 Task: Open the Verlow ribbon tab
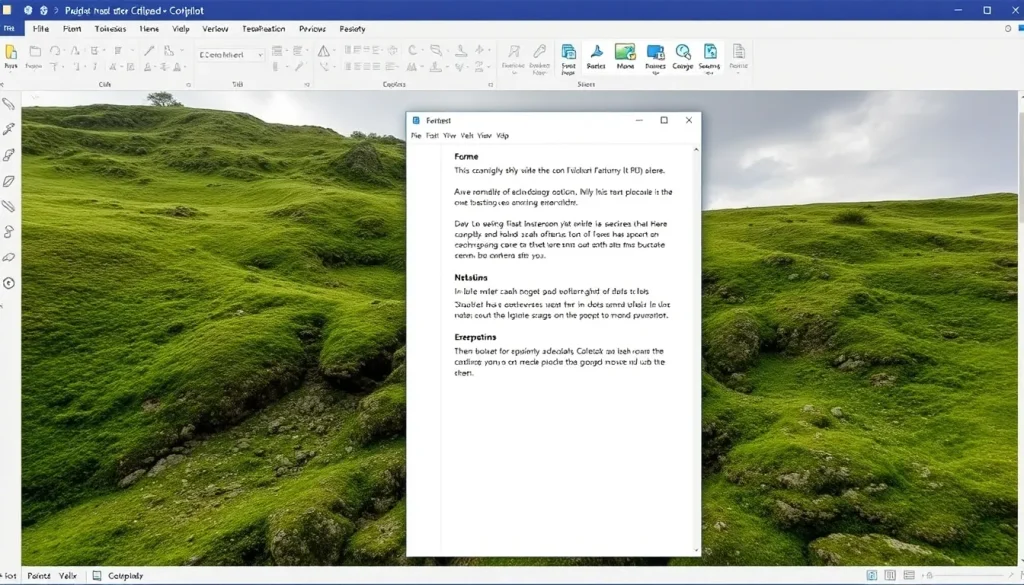[x=215, y=29]
